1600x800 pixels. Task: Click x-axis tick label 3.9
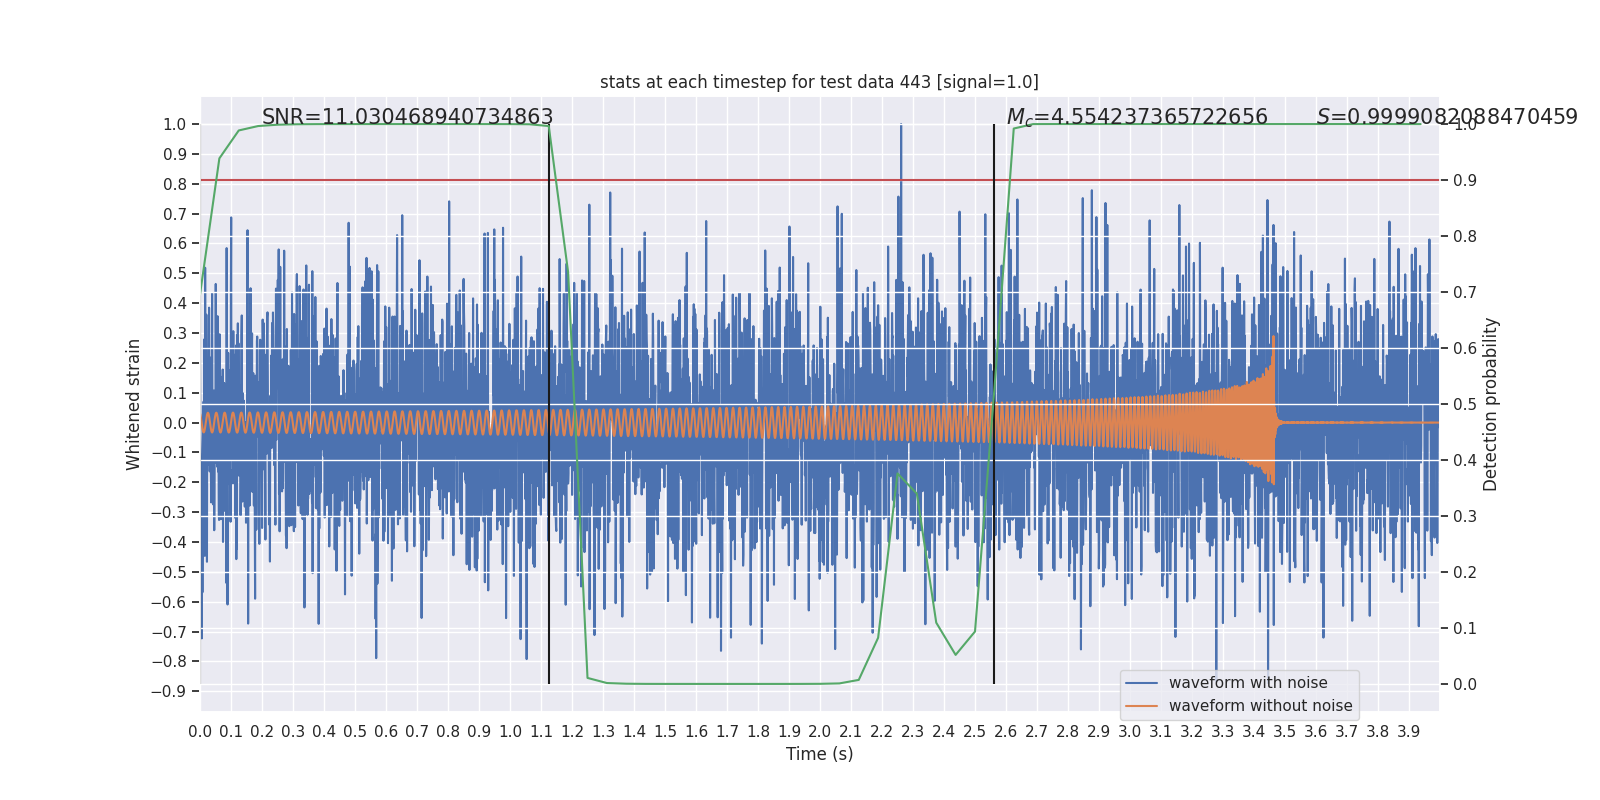pyautogui.click(x=1409, y=732)
